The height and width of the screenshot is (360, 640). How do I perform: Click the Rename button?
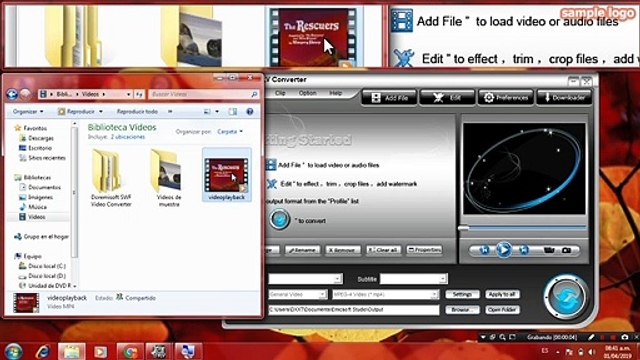click(302, 250)
